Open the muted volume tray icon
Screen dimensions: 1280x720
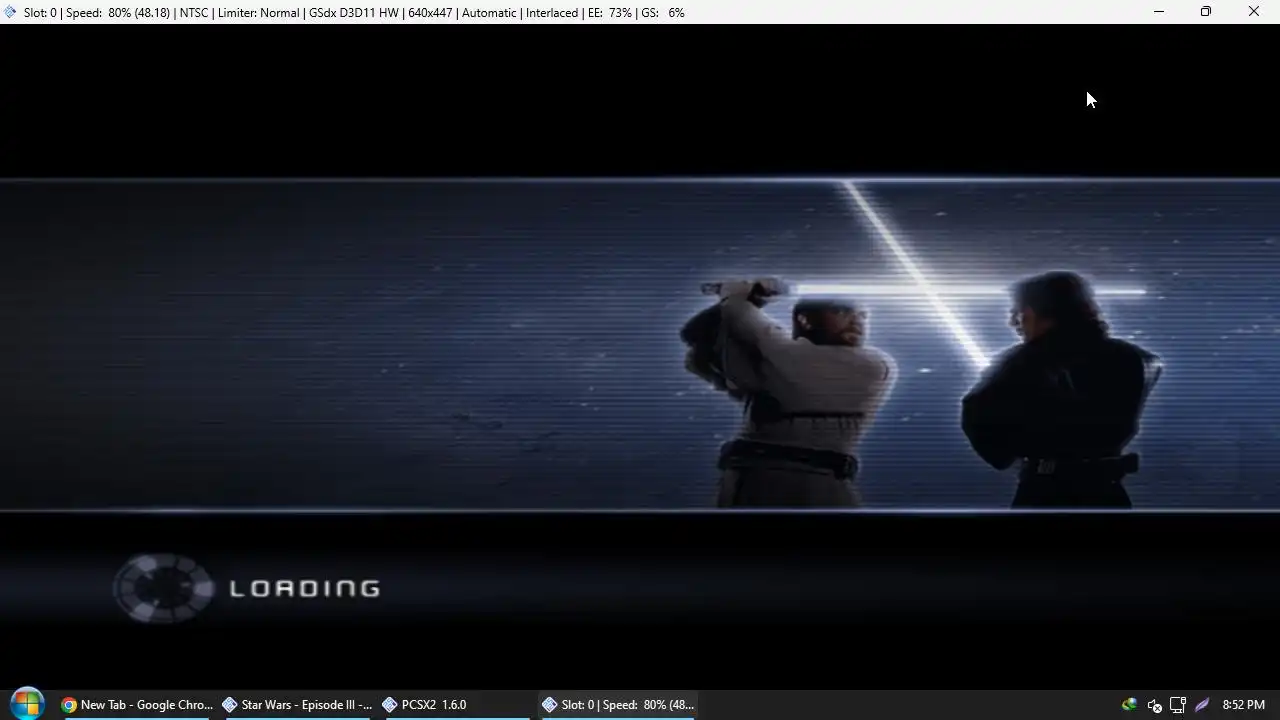1154,705
